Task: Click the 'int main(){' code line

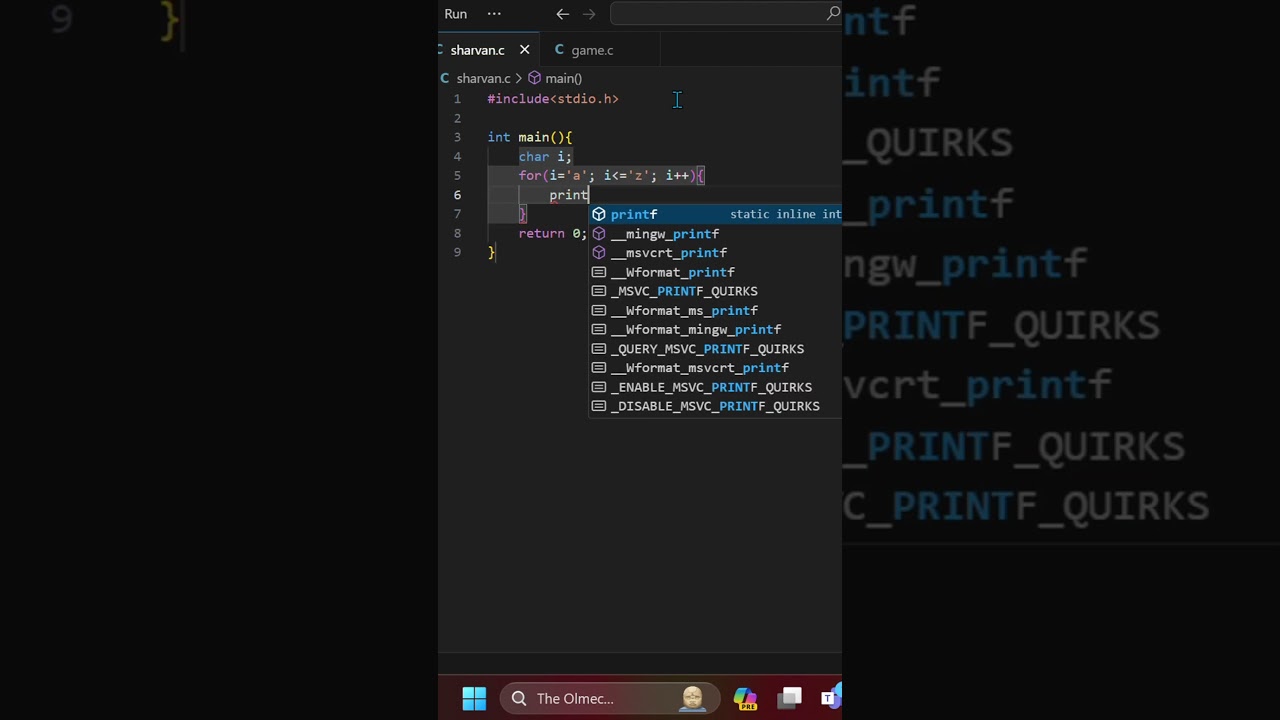Action: coord(530,137)
